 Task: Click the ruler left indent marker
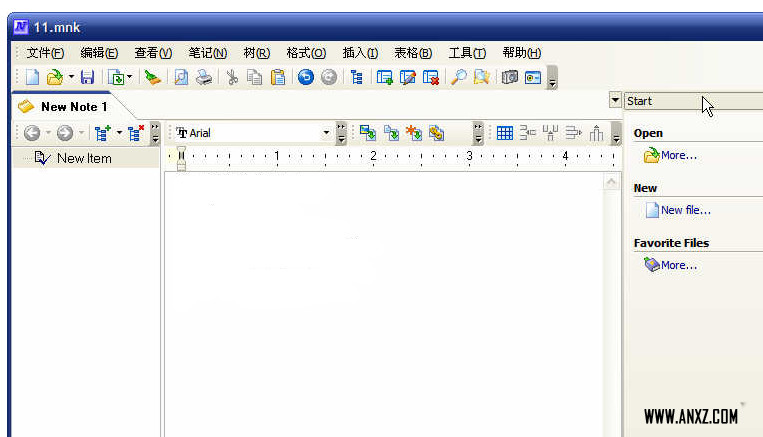[182, 167]
